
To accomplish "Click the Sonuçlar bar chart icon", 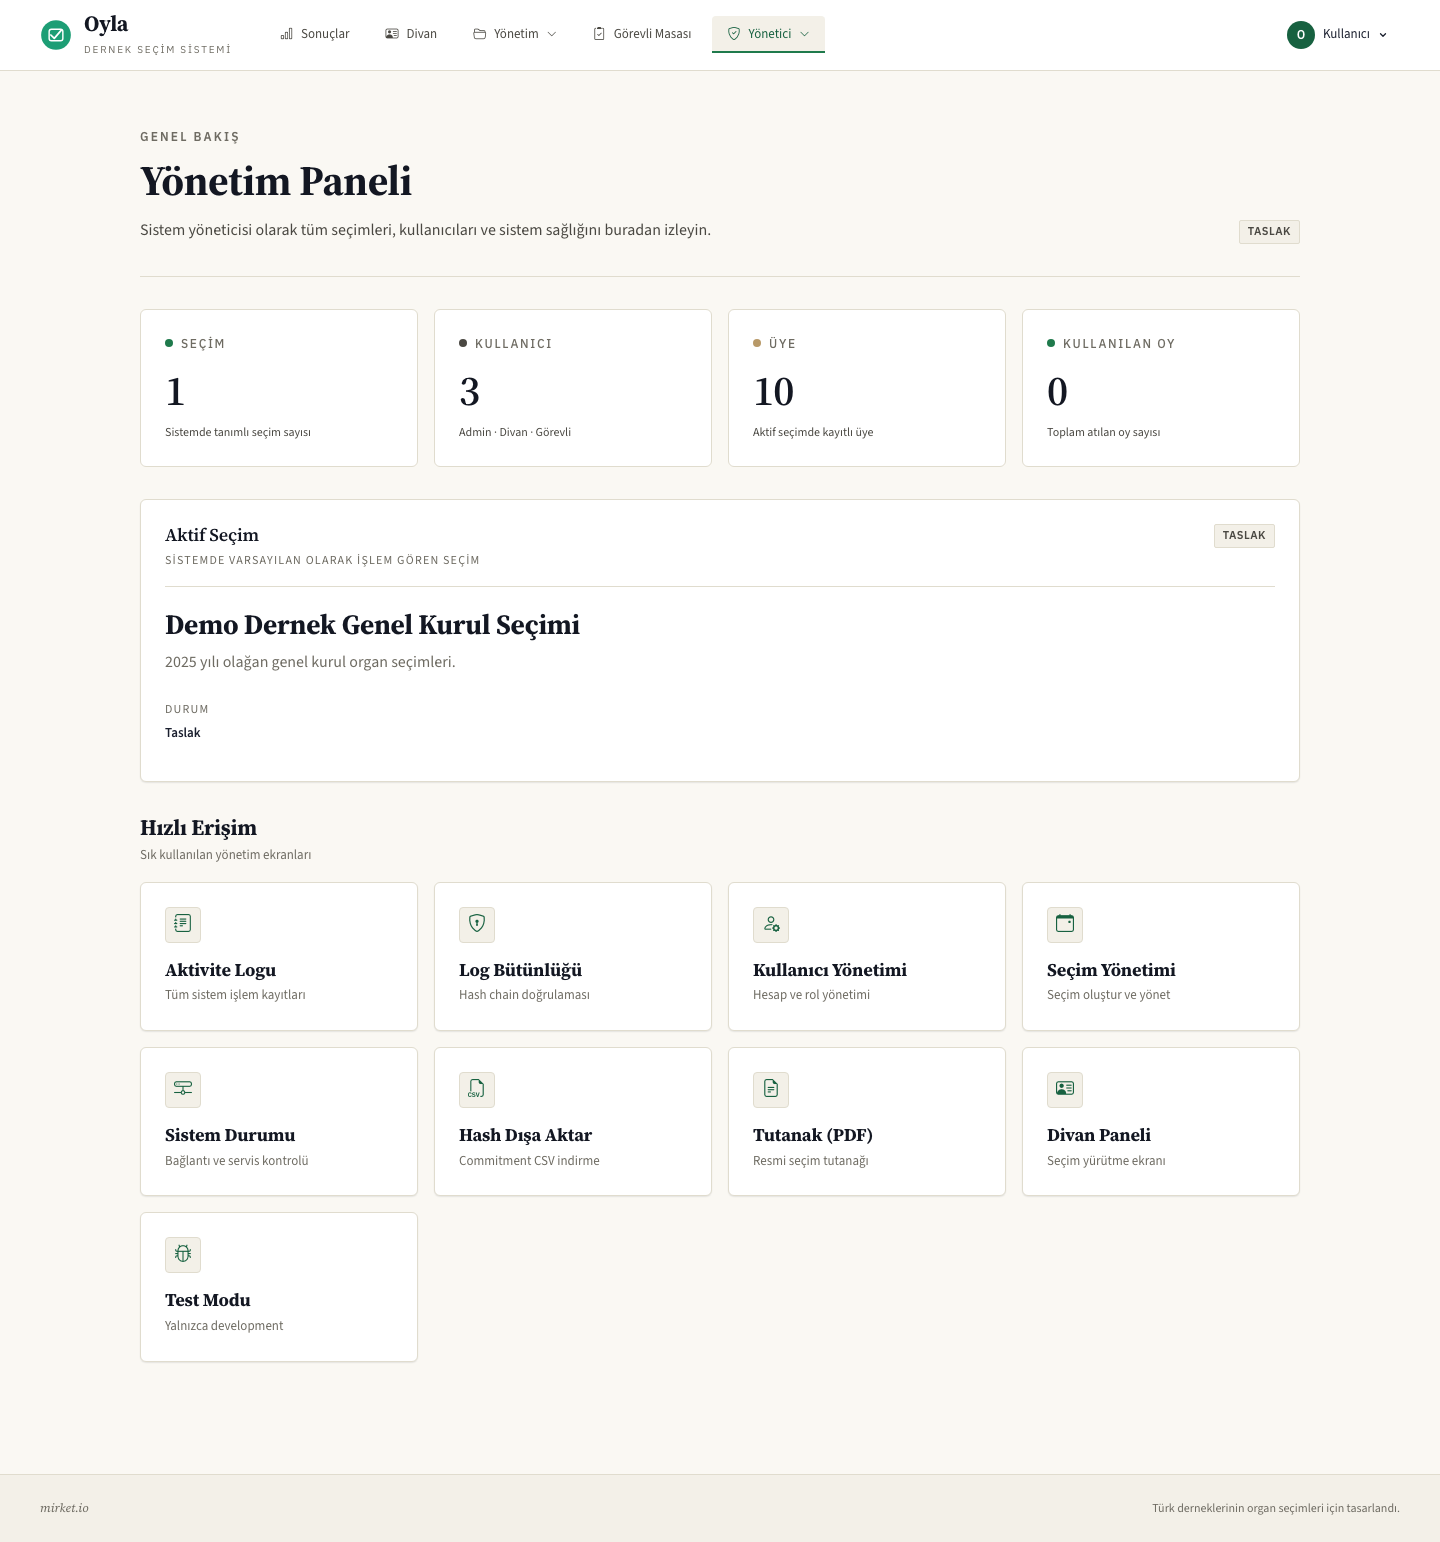I will pos(287,34).
